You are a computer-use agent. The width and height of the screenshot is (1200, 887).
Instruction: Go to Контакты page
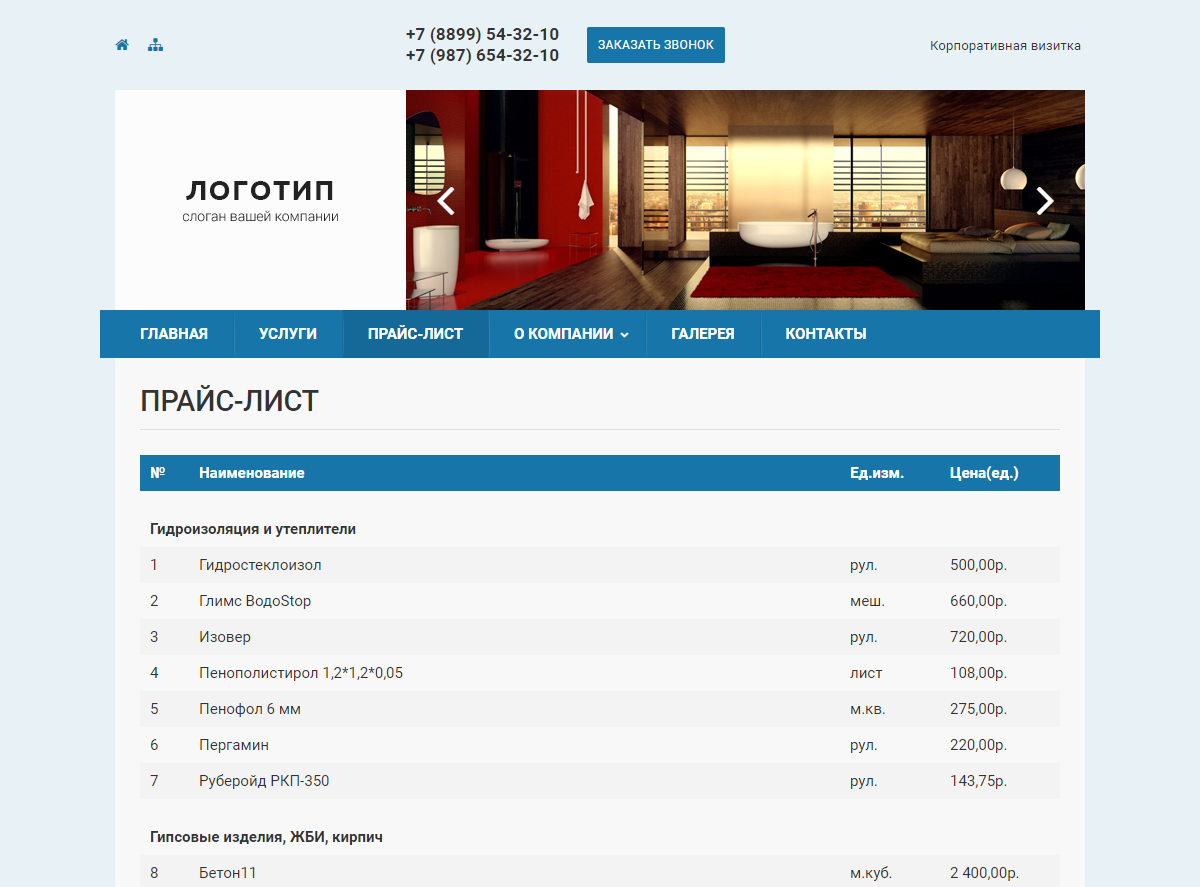point(826,334)
